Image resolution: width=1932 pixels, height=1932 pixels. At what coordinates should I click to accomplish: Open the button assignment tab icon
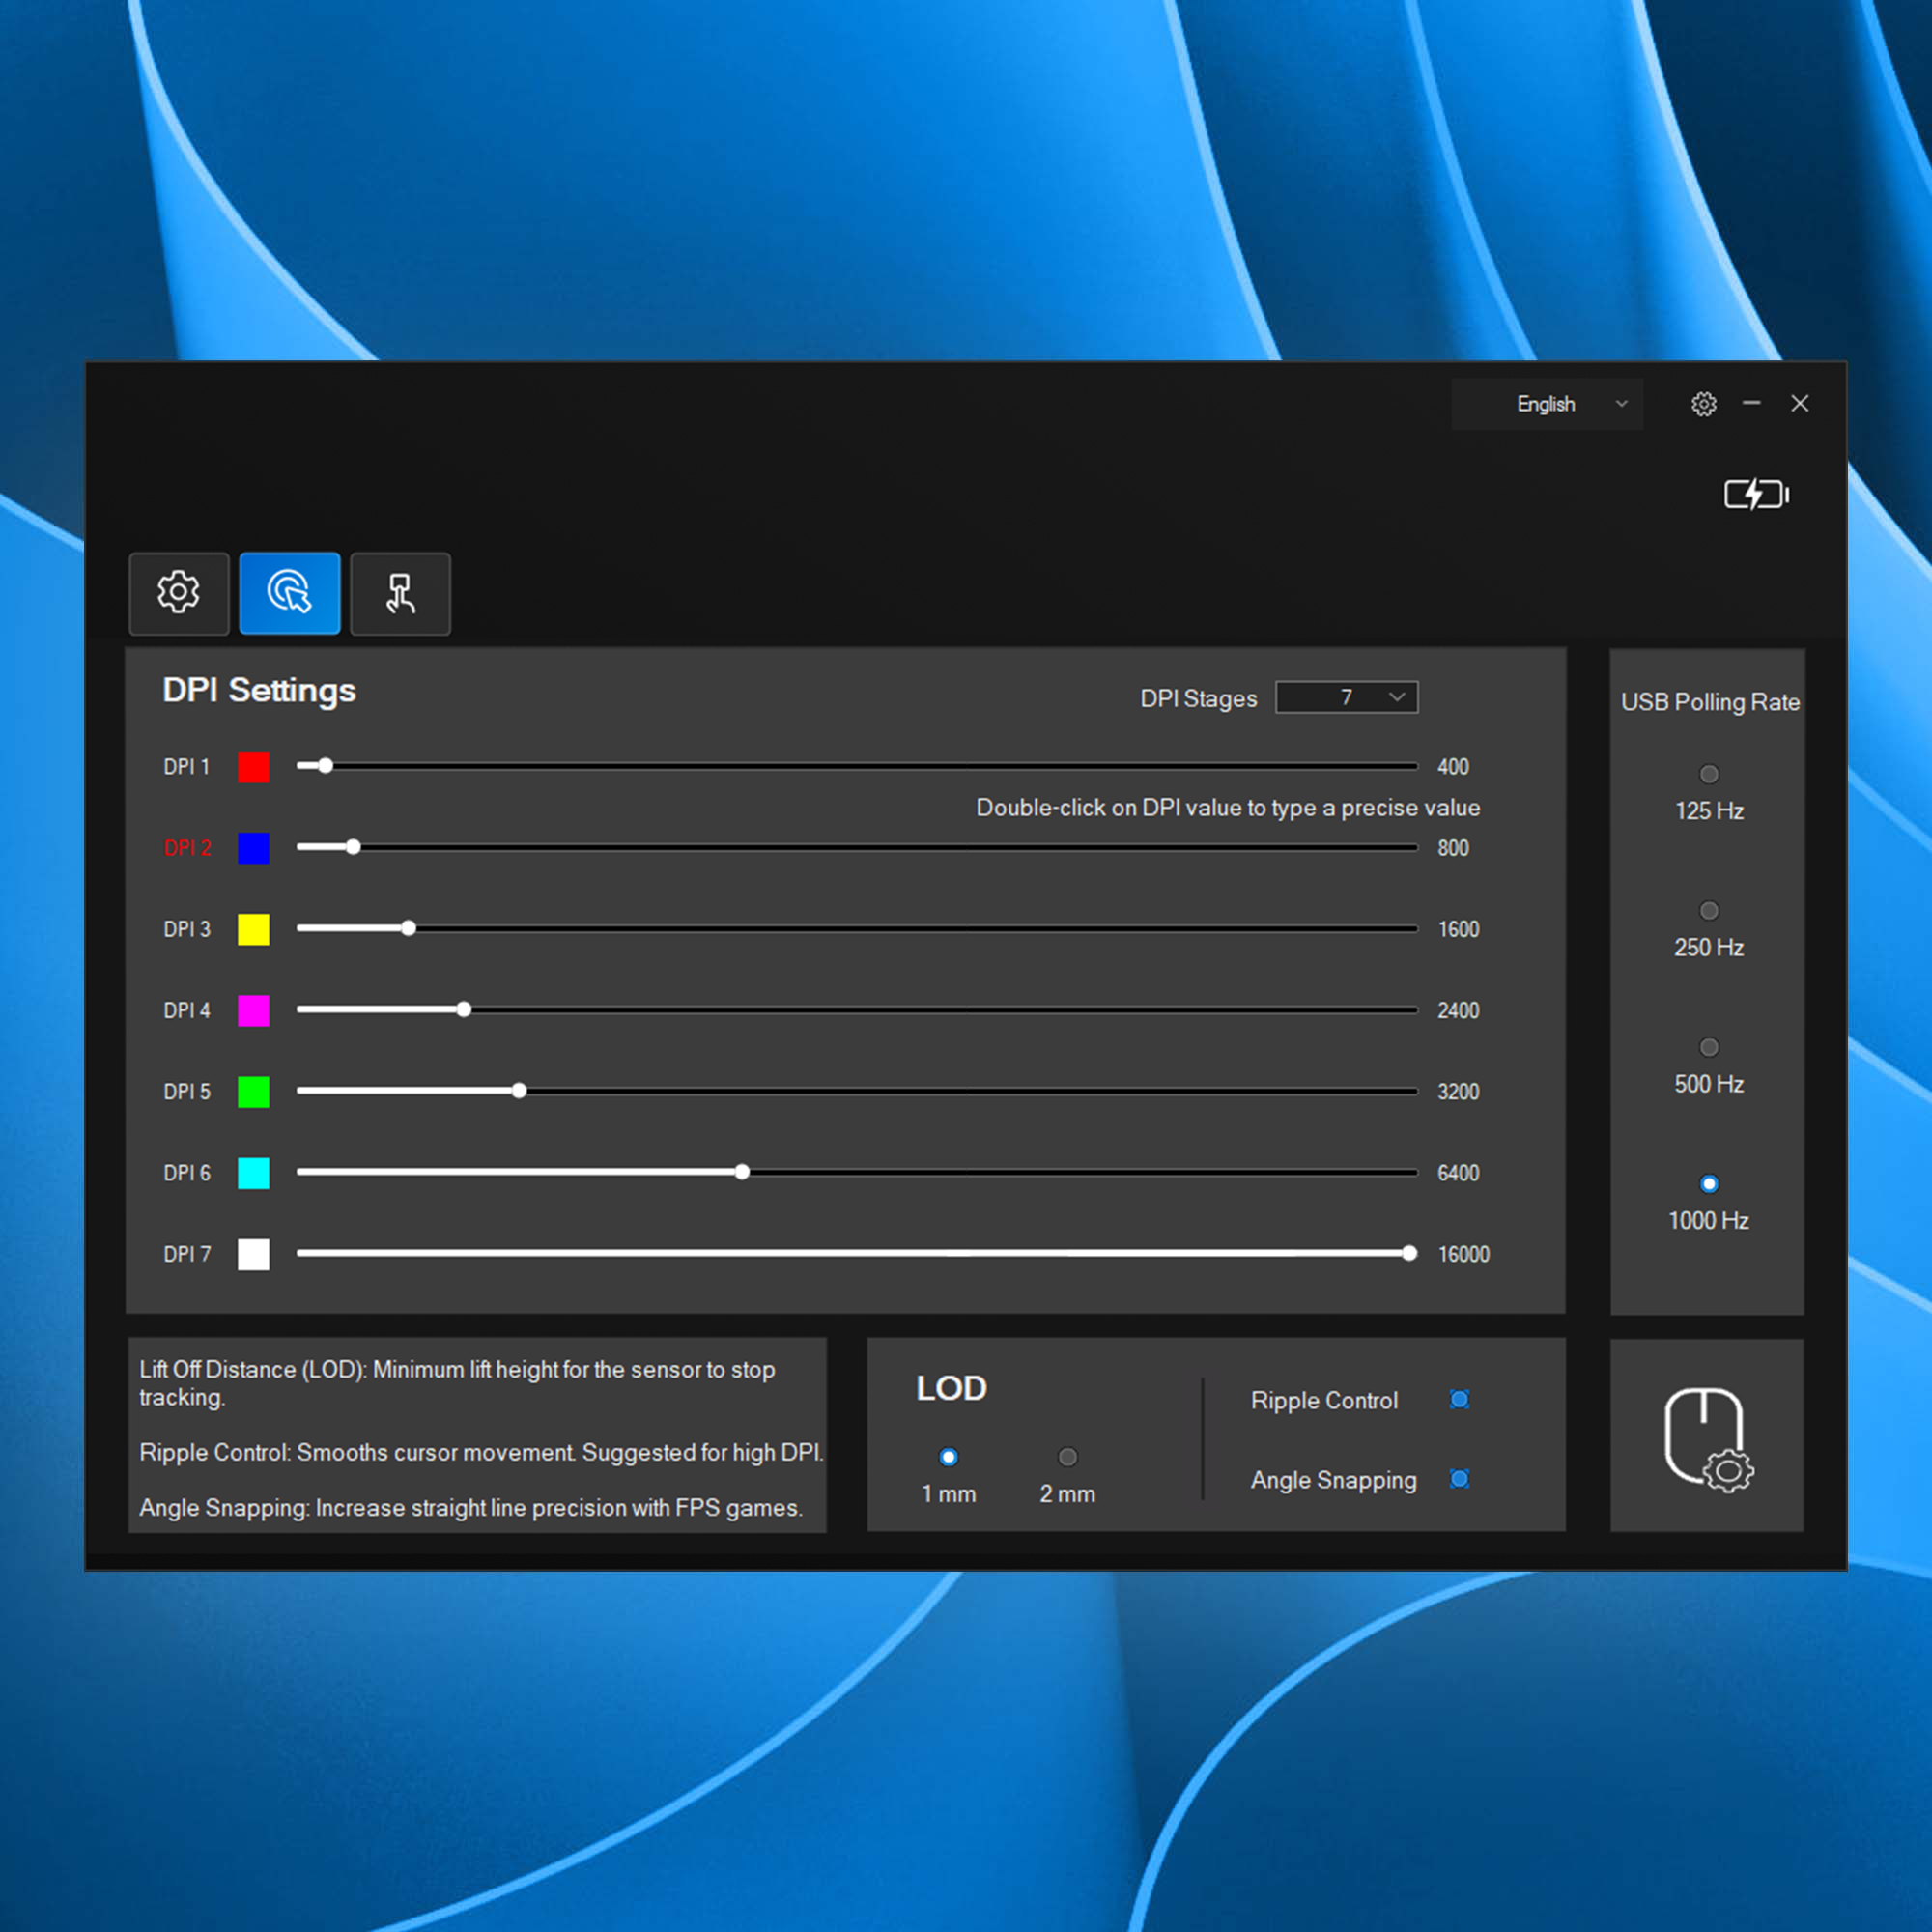point(400,593)
